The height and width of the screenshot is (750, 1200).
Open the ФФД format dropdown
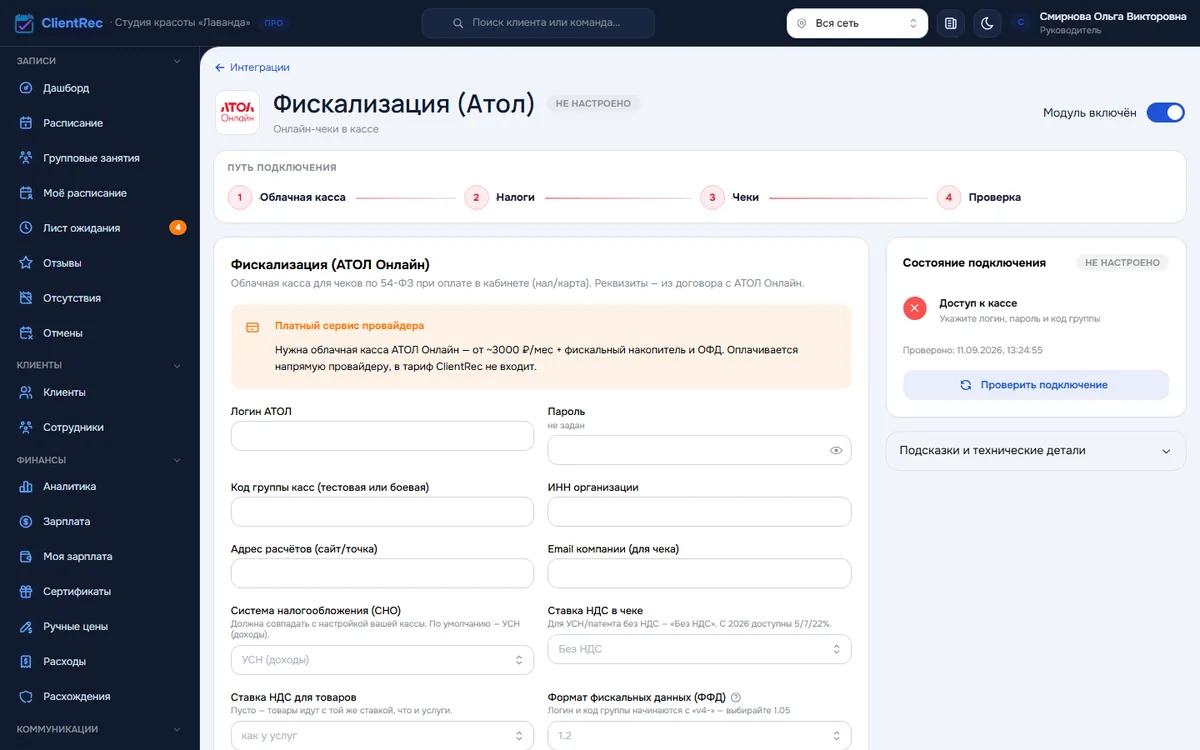(699, 736)
